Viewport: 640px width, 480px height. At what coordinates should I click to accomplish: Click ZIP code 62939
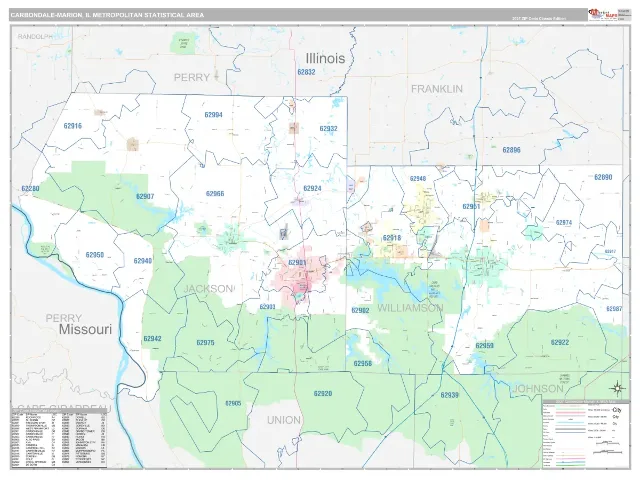pyautogui.click(x=449, y=395)
